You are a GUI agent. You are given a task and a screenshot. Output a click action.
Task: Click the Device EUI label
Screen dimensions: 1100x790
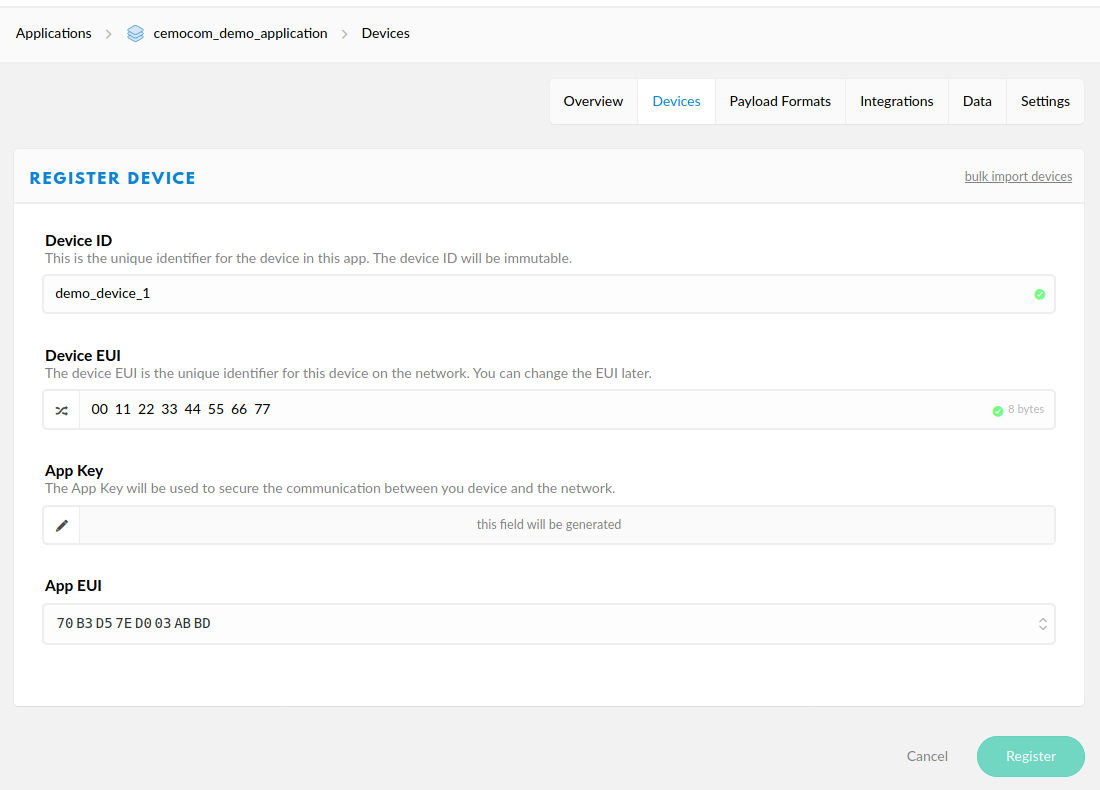click(83, 356)
